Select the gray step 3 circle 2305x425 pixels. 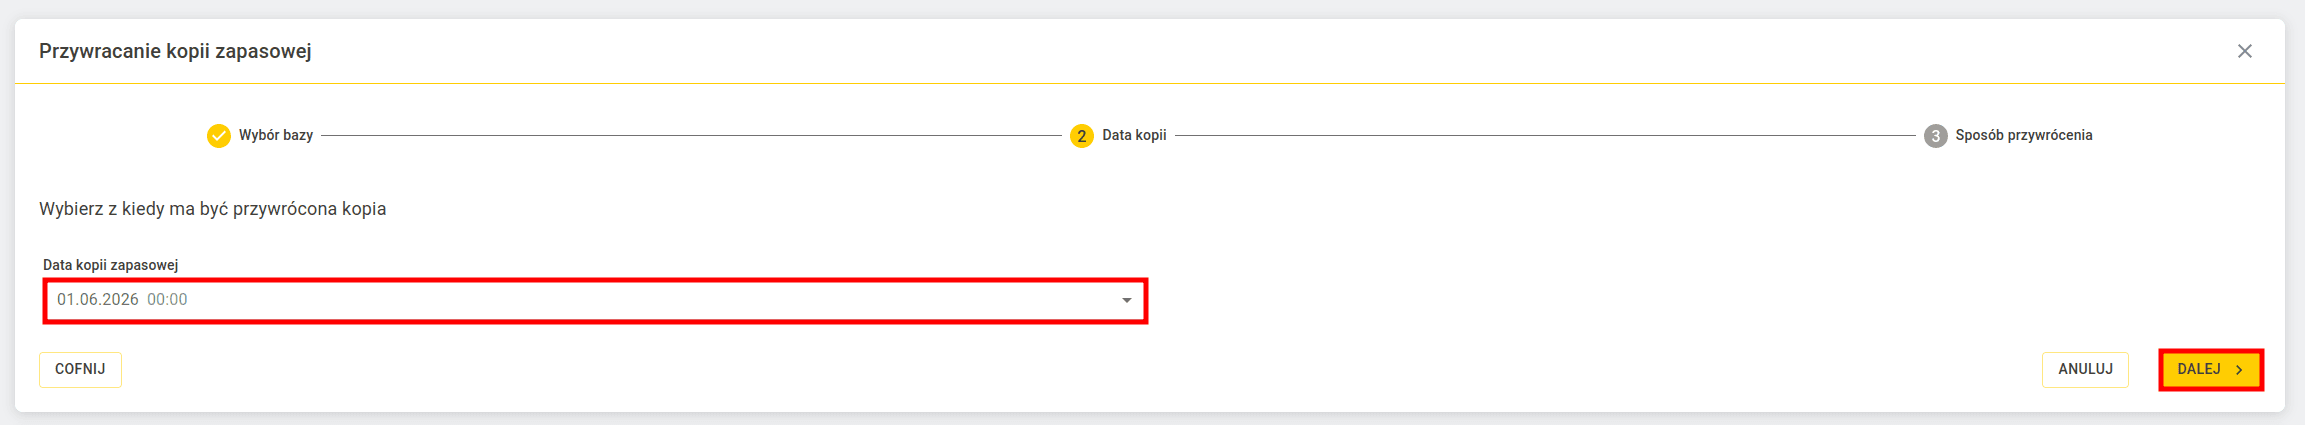click(1935, 136)
